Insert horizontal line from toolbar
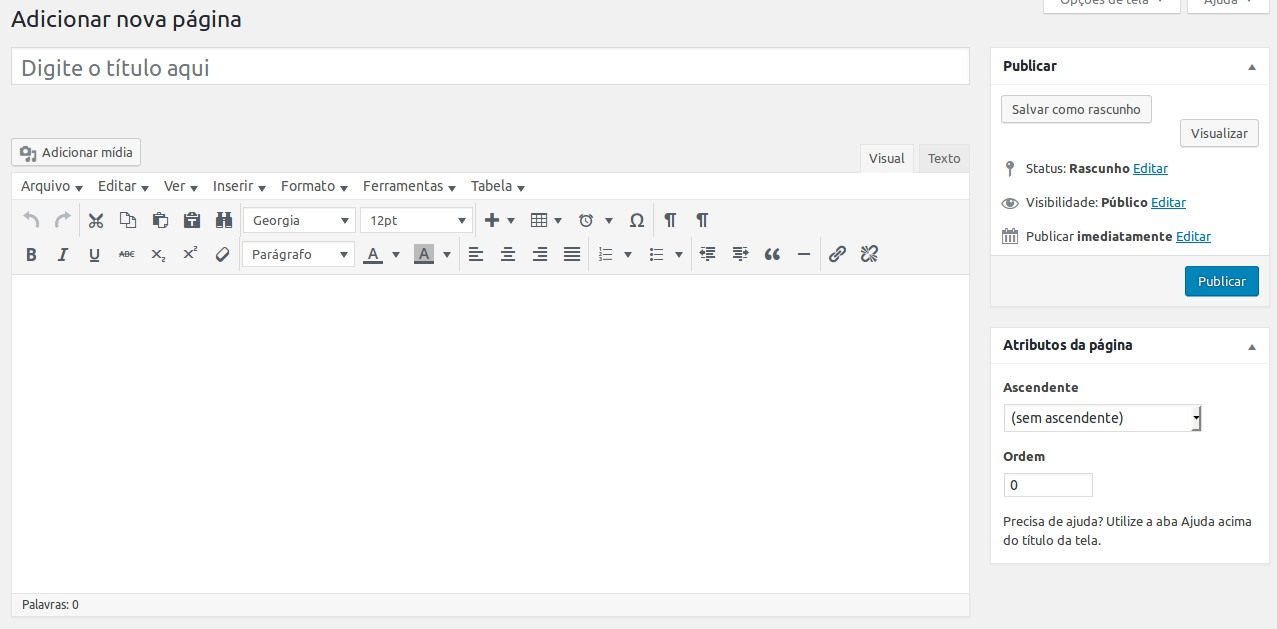This screenshot has height=629, width=1277. tap(803, 255)
